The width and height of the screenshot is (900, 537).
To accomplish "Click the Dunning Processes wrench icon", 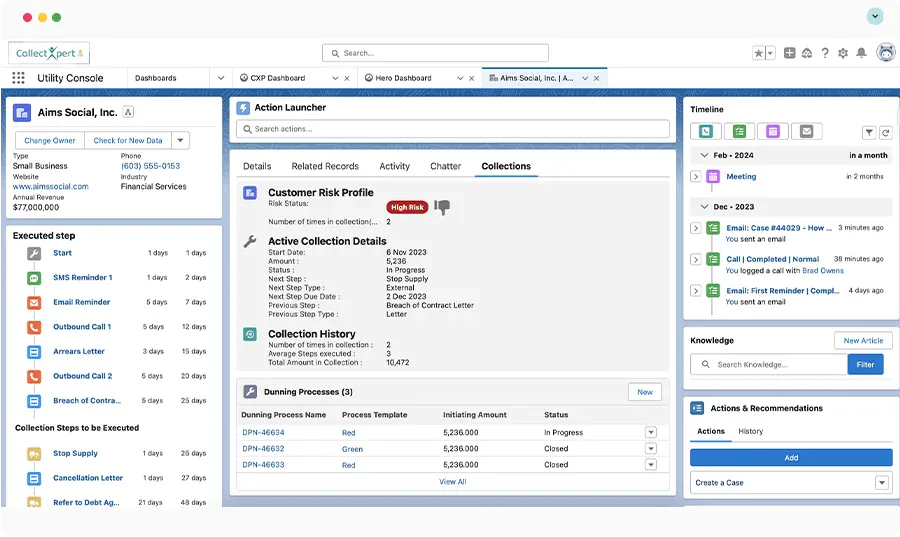I will click(x=250, y=392).
